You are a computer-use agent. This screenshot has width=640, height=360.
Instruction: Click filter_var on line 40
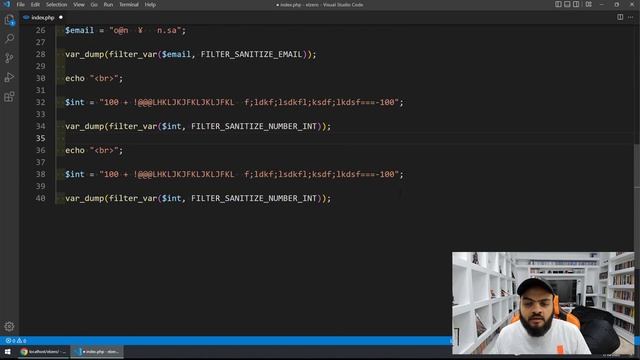click(133, 198)
